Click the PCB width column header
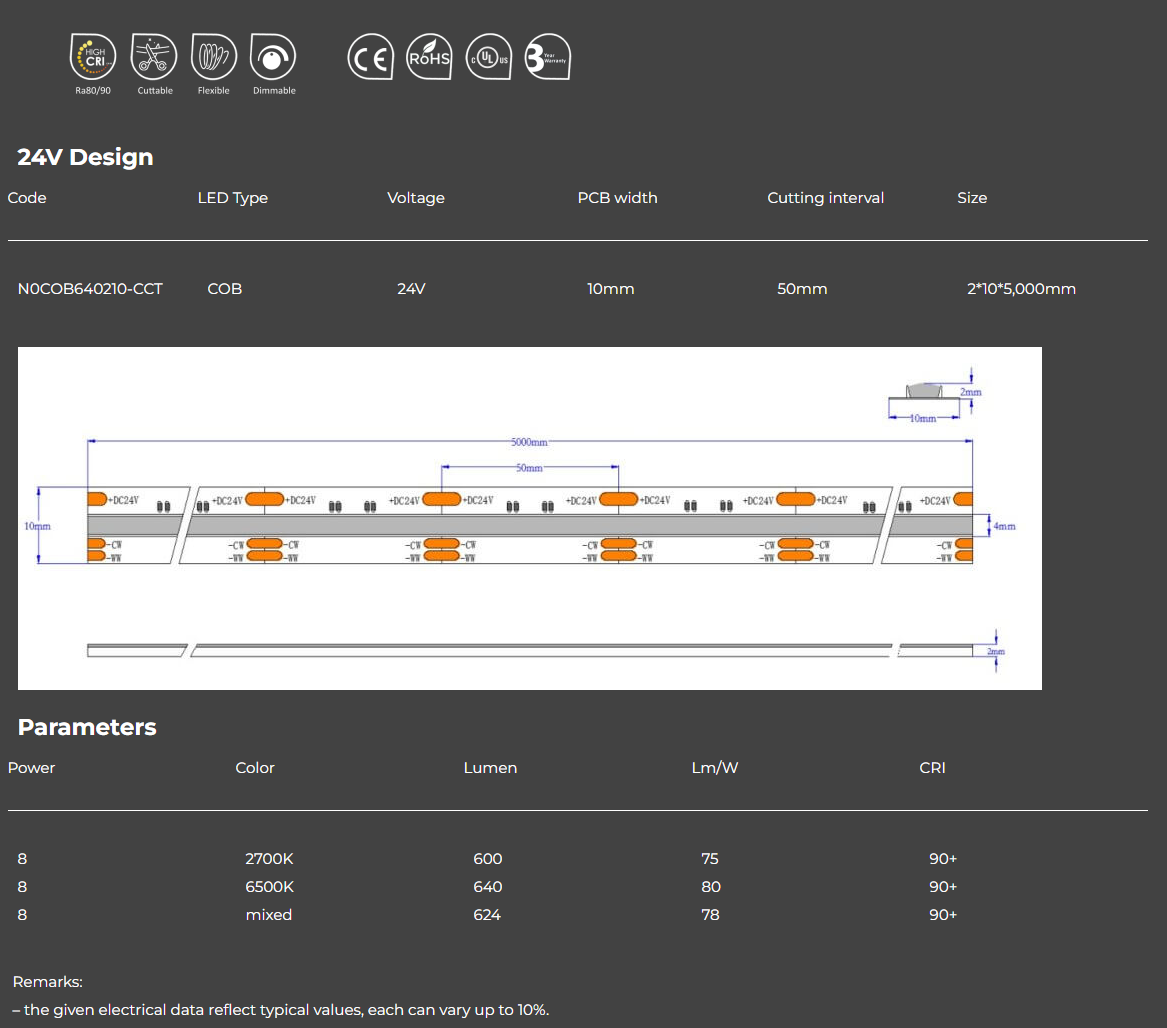 tap(617, 198)
